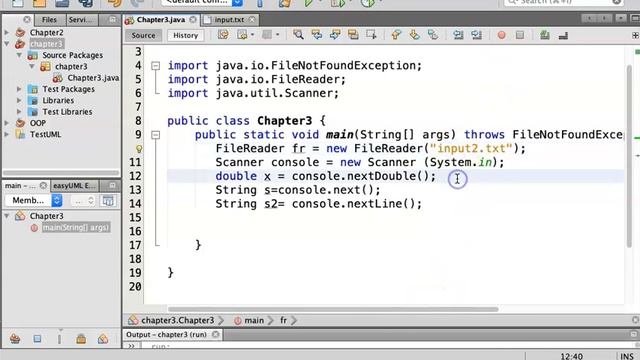Select the TestUML project
The image size is (640, 360).
[x=45, y=134]
